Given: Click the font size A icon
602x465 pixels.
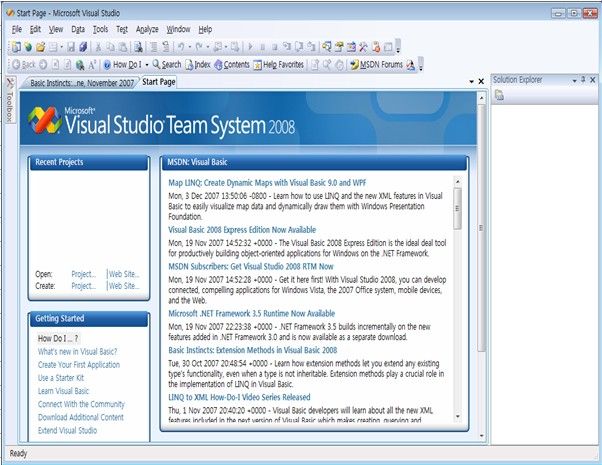Looking at the screenshot, I should (x=92, y=65).
